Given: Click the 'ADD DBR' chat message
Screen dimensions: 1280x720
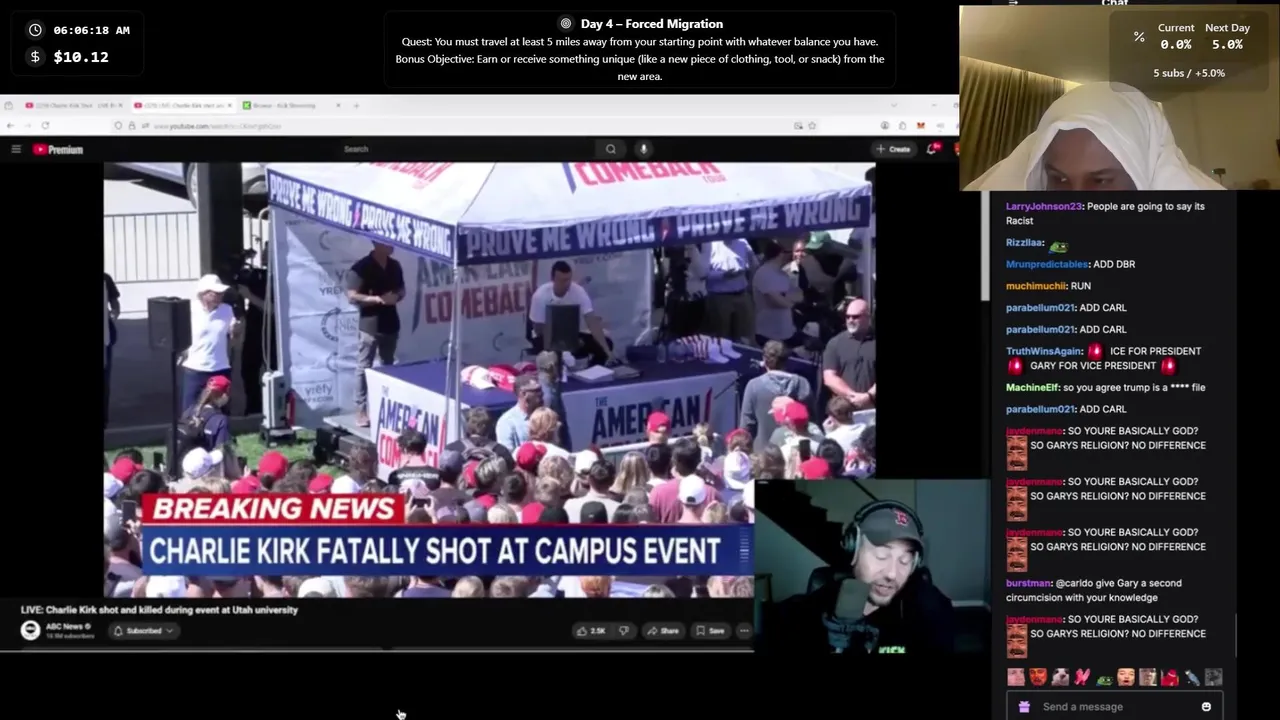Looking at the screenshot, I should [x=1113, y=264].
